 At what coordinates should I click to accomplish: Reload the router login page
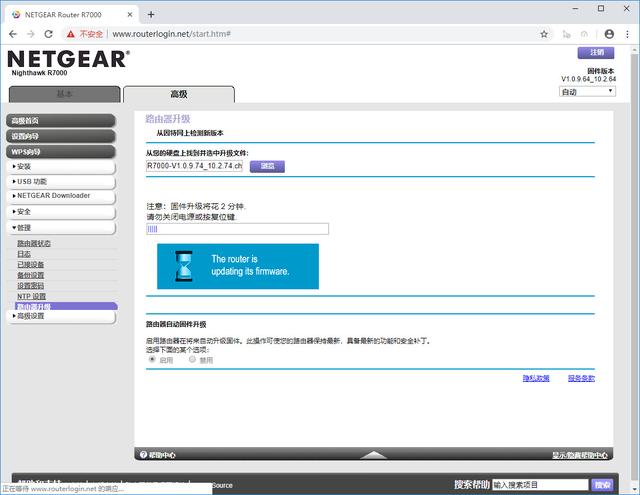[x=49, y=34]
